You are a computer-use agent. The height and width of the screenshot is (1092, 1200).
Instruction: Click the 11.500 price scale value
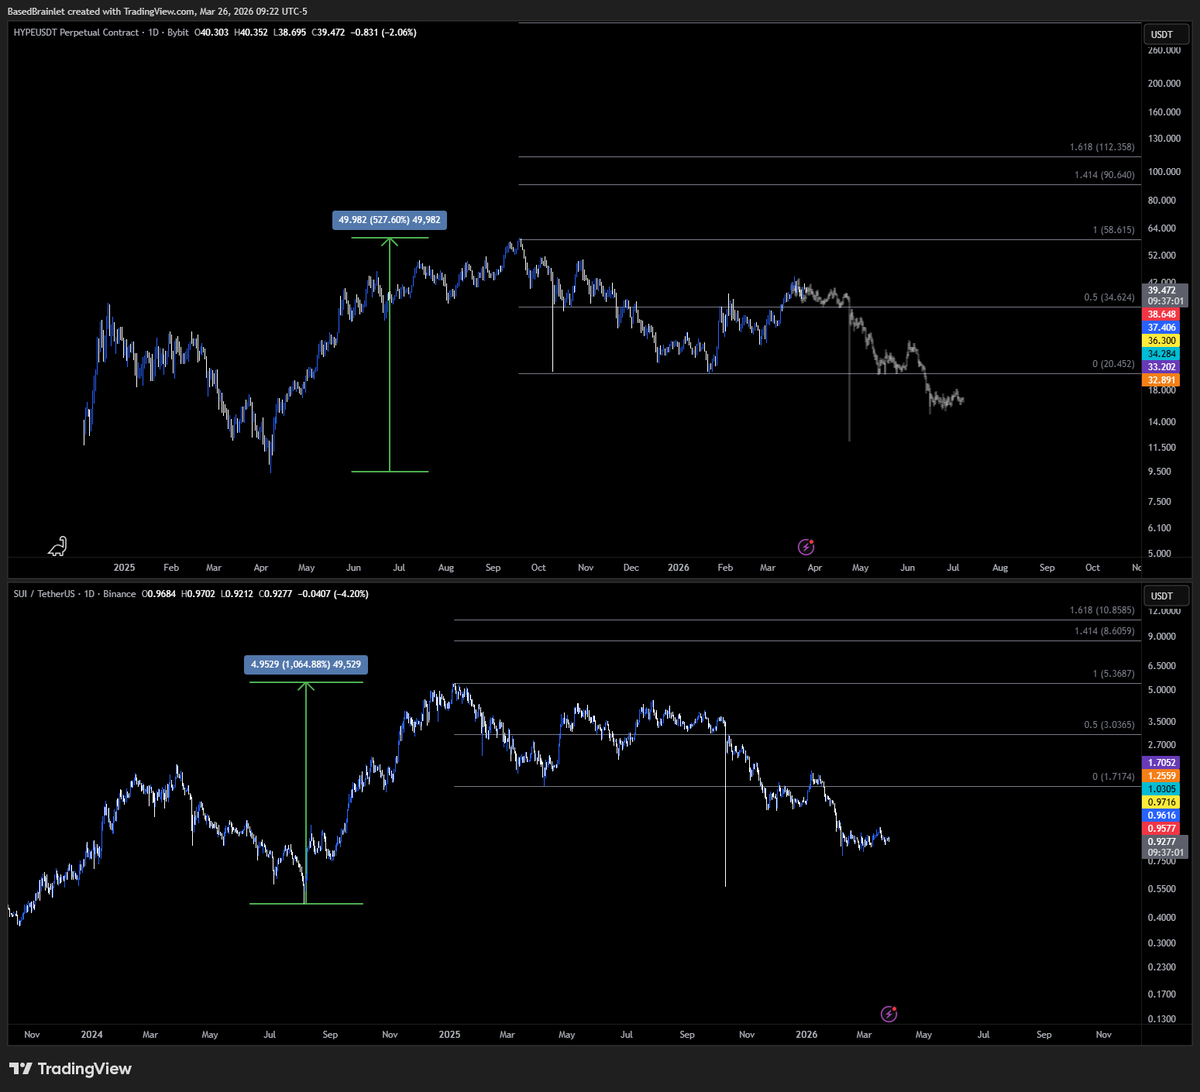(x=1163, y=446)
